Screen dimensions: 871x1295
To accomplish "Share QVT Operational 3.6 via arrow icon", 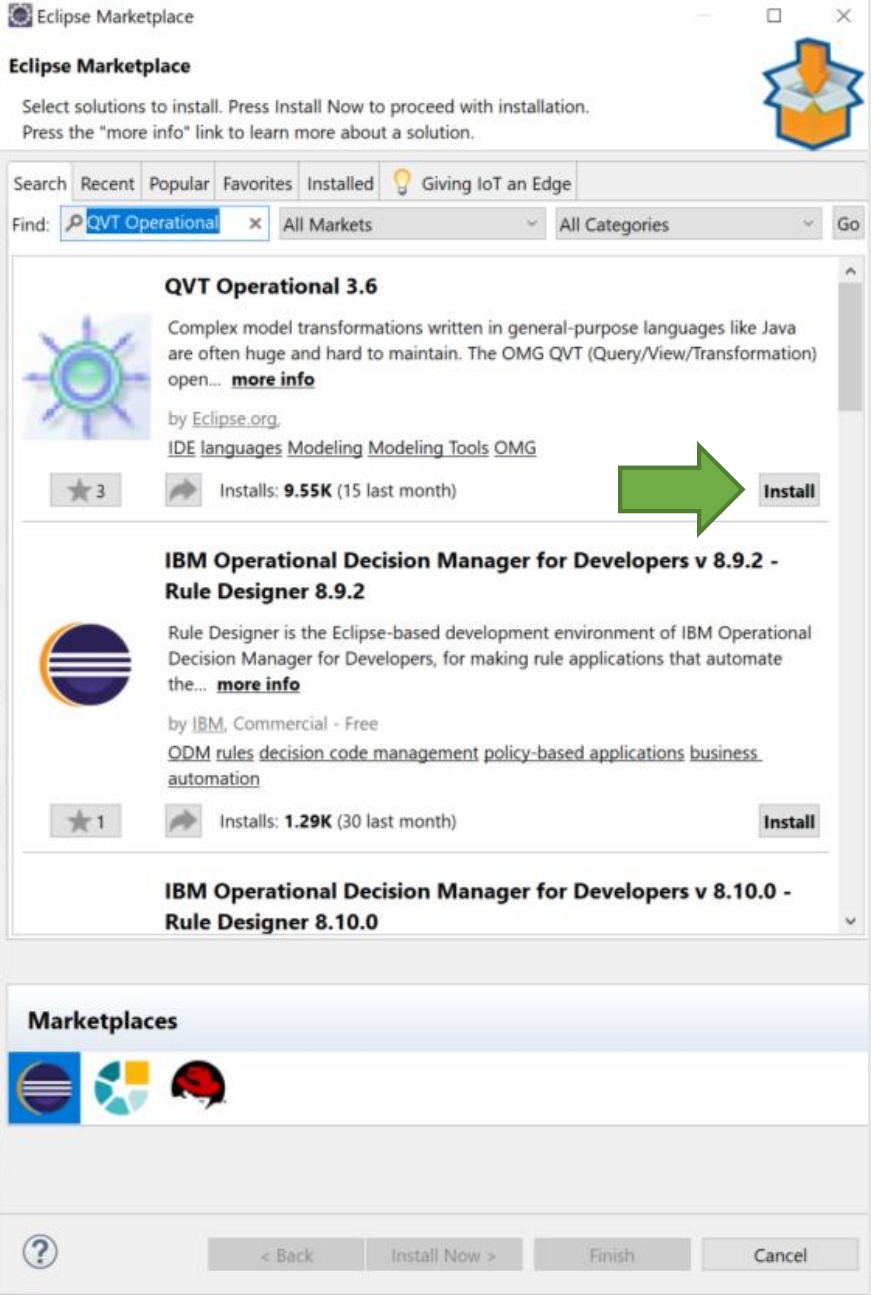I will click(183, 491).
